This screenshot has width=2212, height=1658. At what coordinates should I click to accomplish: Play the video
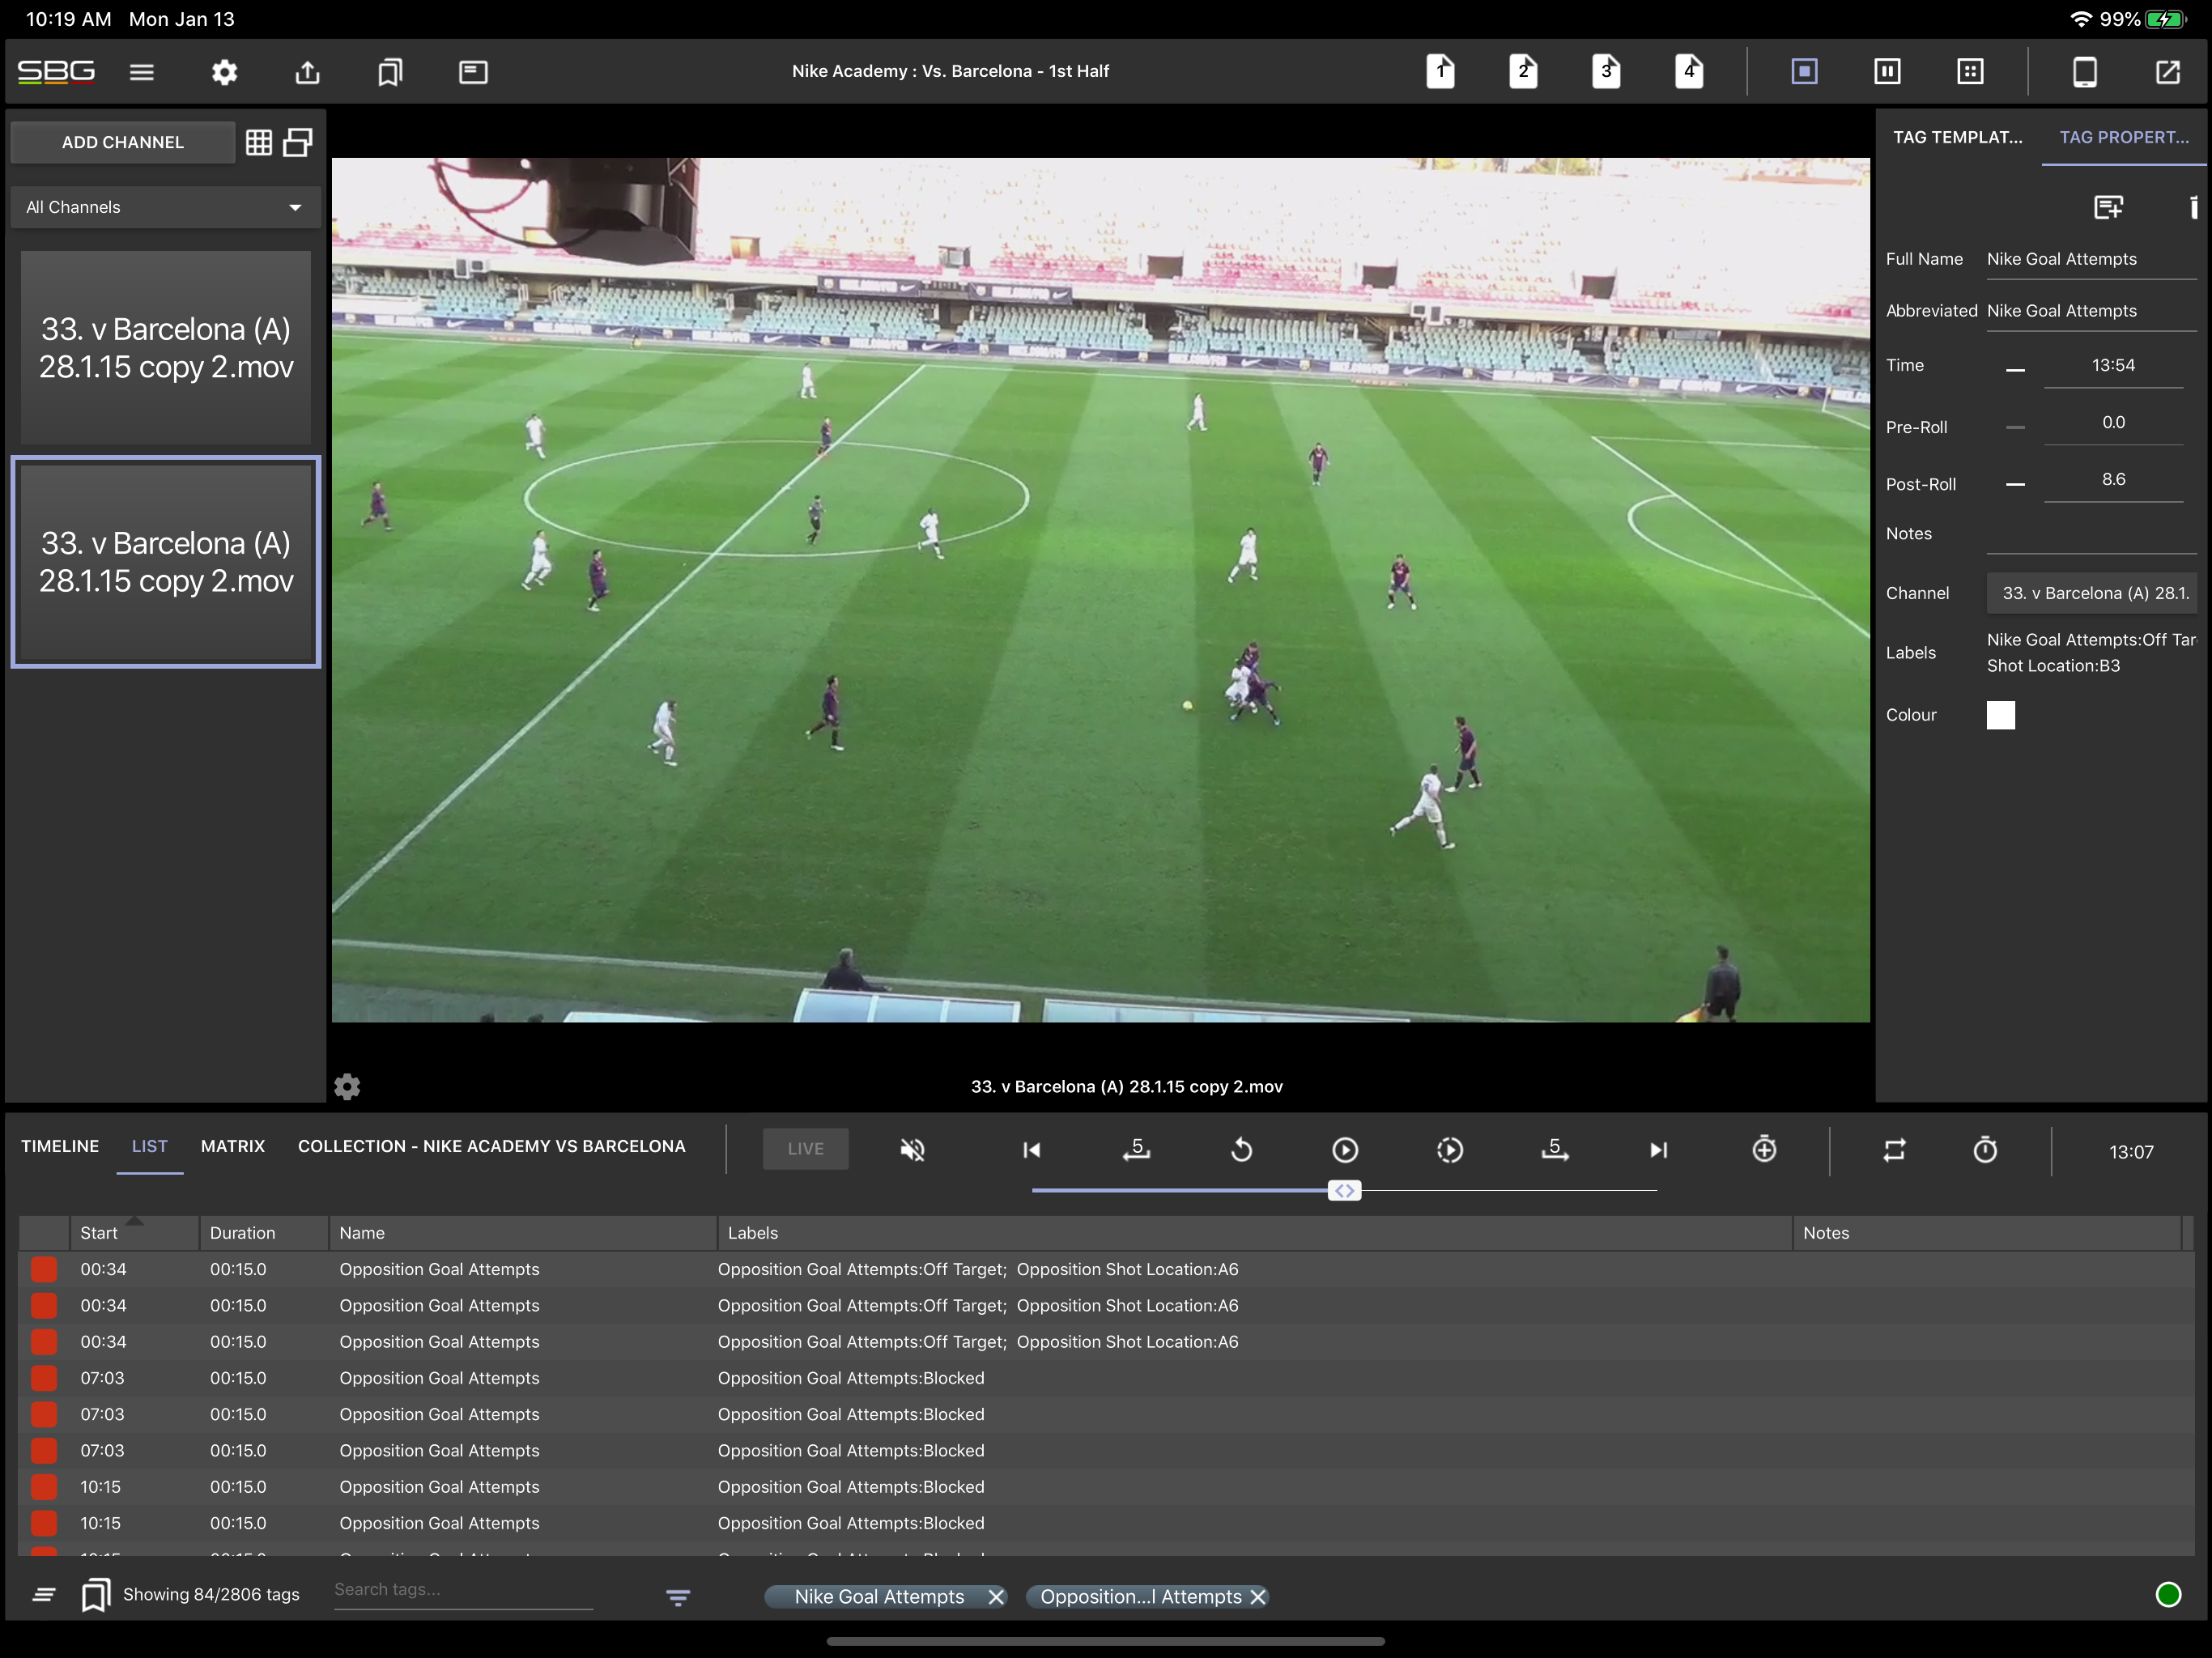tap(1345, 1150)
